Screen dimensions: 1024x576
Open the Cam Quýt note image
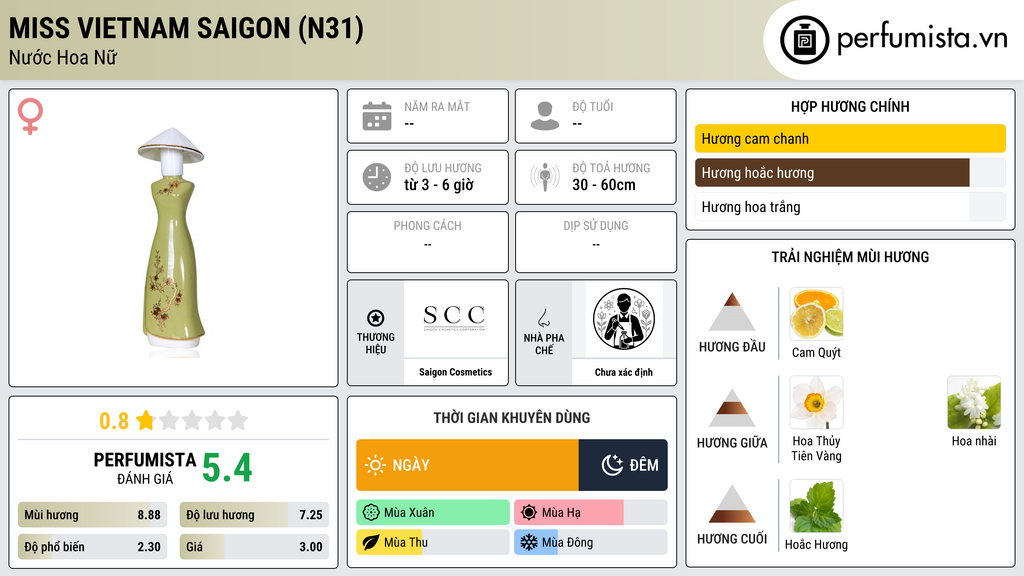point(816,314)
